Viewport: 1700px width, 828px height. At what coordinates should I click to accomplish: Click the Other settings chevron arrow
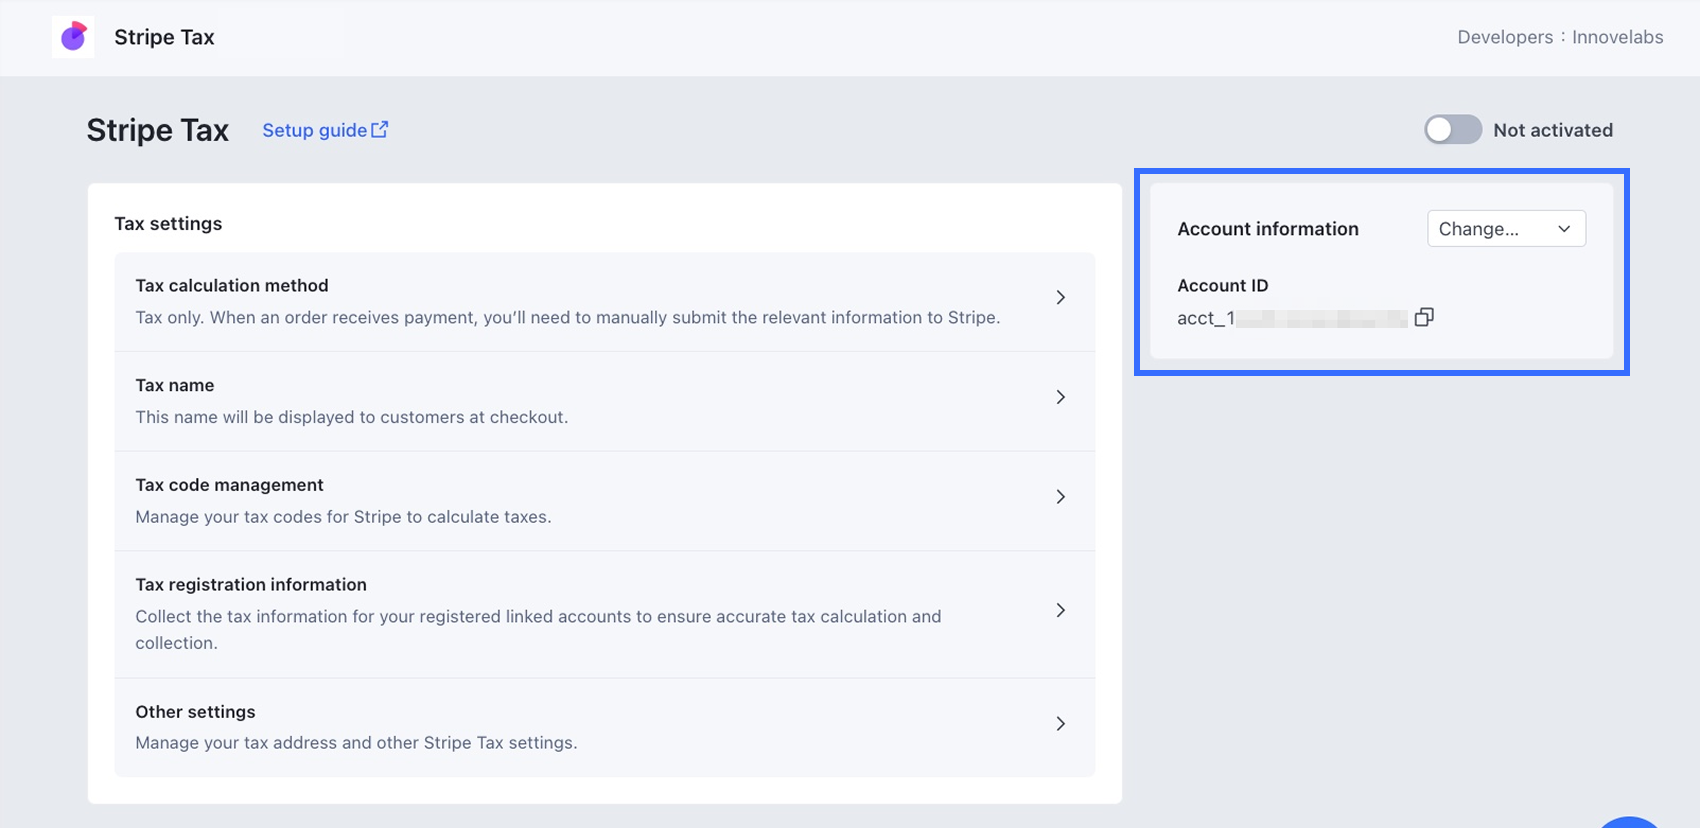click(x=1061, y=723)
